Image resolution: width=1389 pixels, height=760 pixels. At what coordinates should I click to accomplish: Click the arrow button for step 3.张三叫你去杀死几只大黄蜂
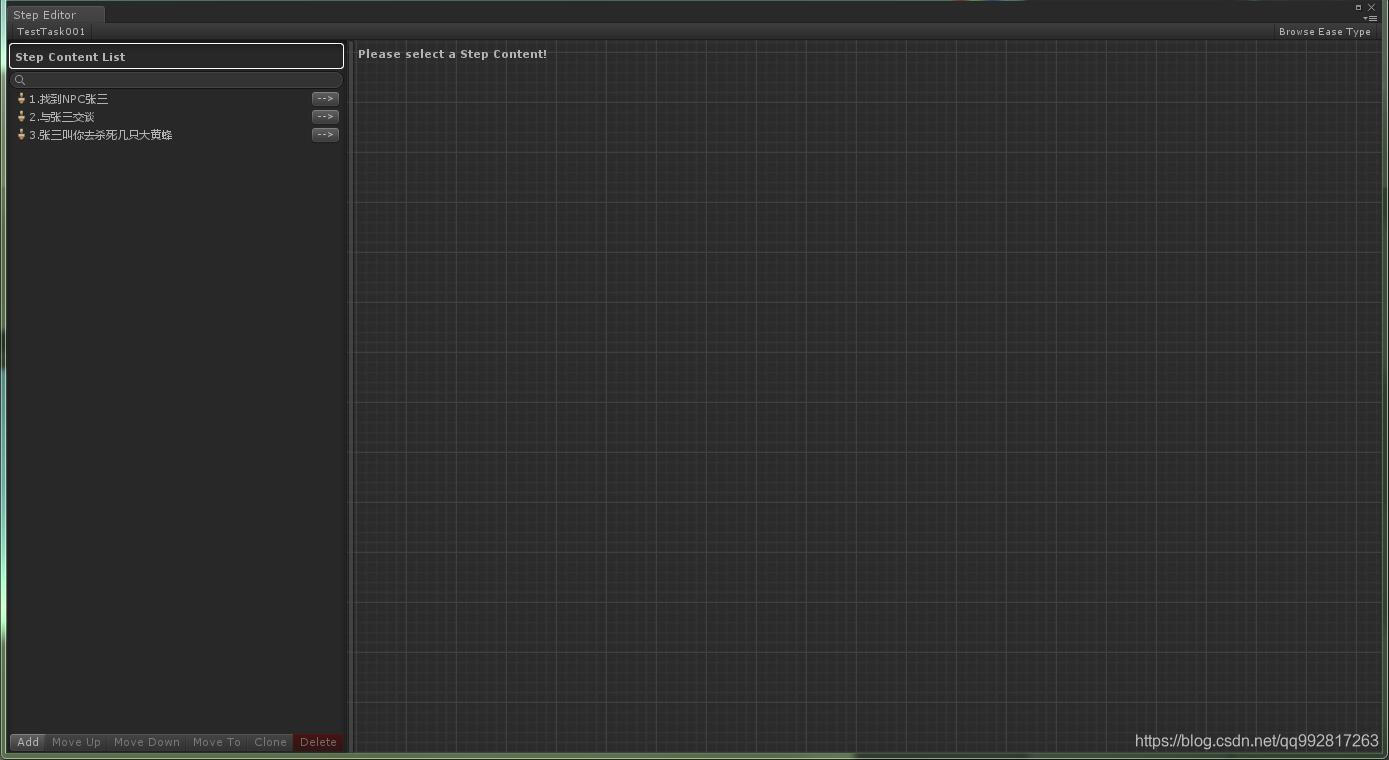325,135
